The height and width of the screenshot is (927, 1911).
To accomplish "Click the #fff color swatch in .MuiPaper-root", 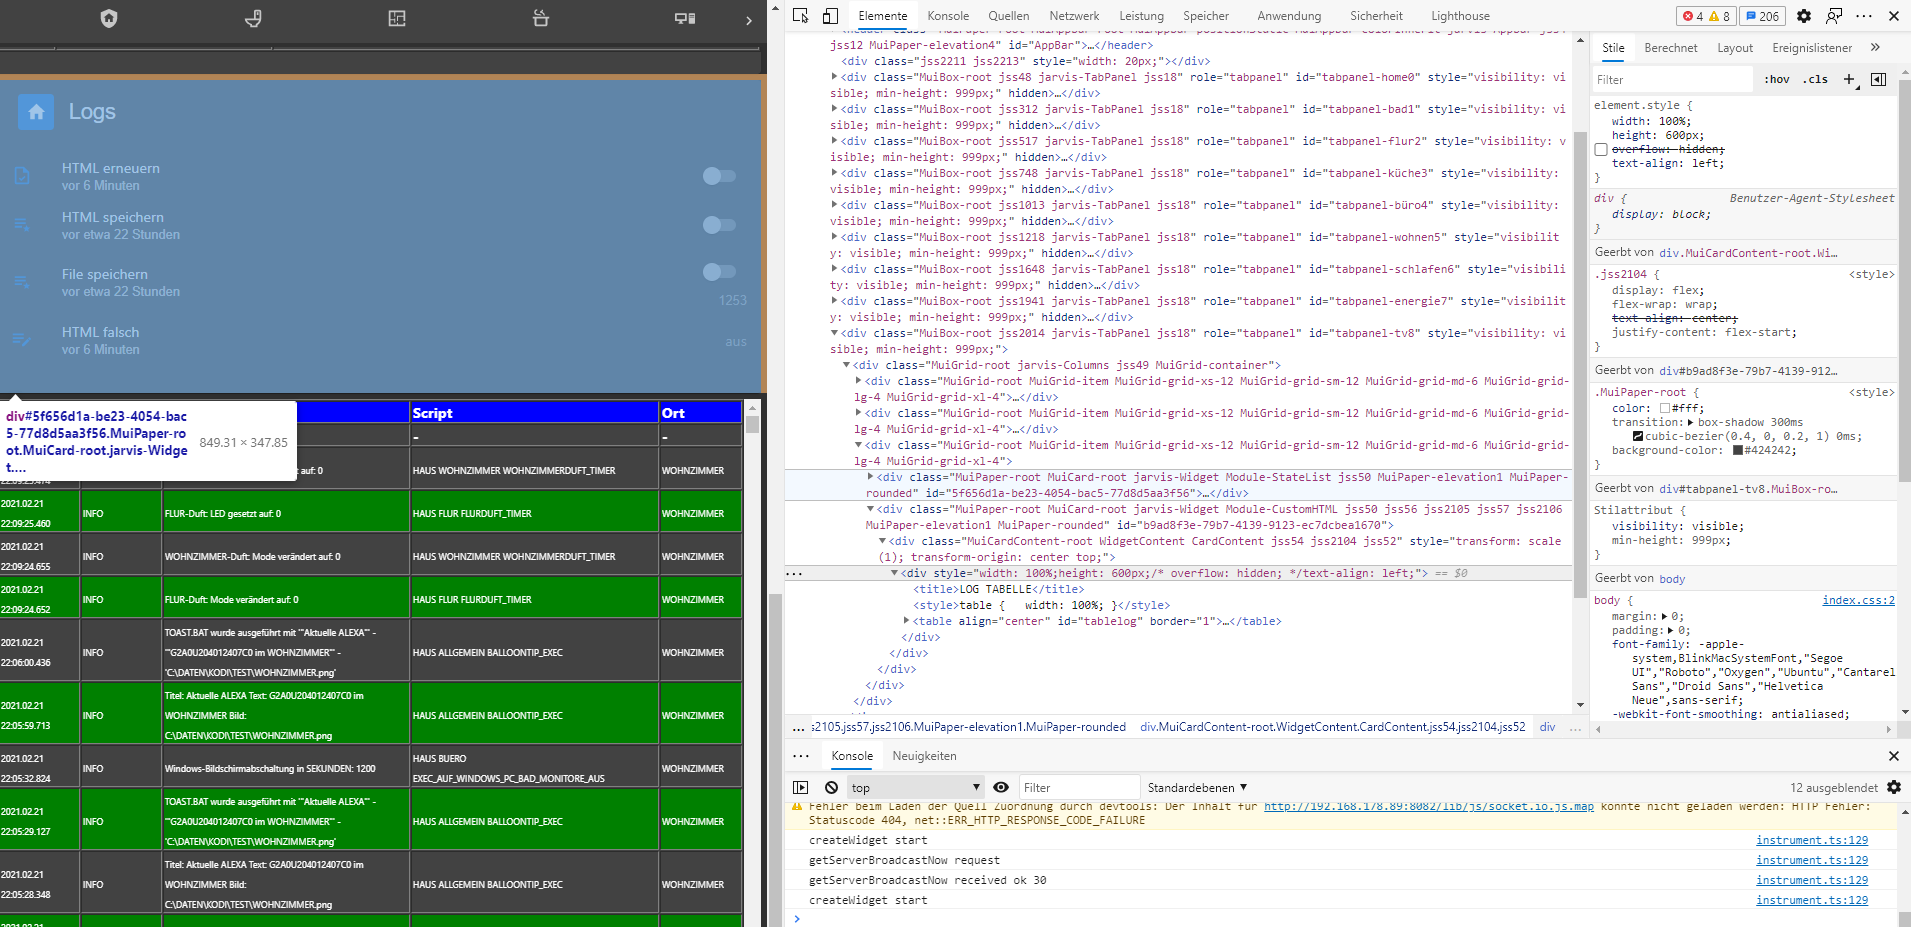I will click(1665, 408).
